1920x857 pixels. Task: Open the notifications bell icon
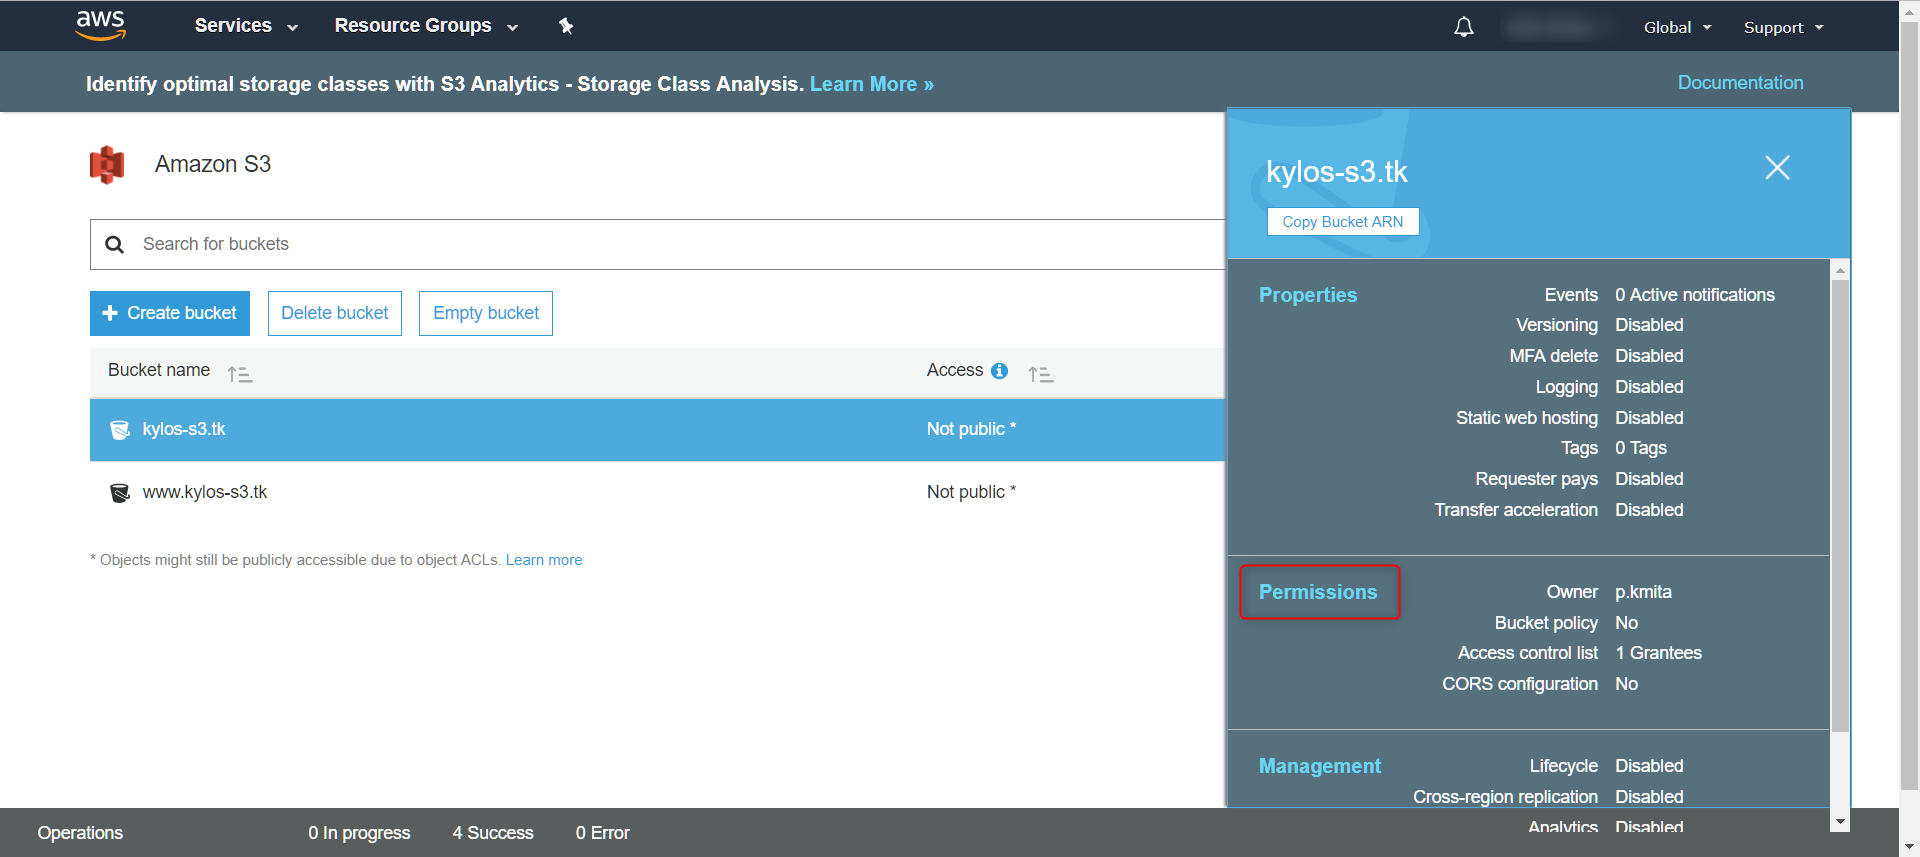(1464, 27)
